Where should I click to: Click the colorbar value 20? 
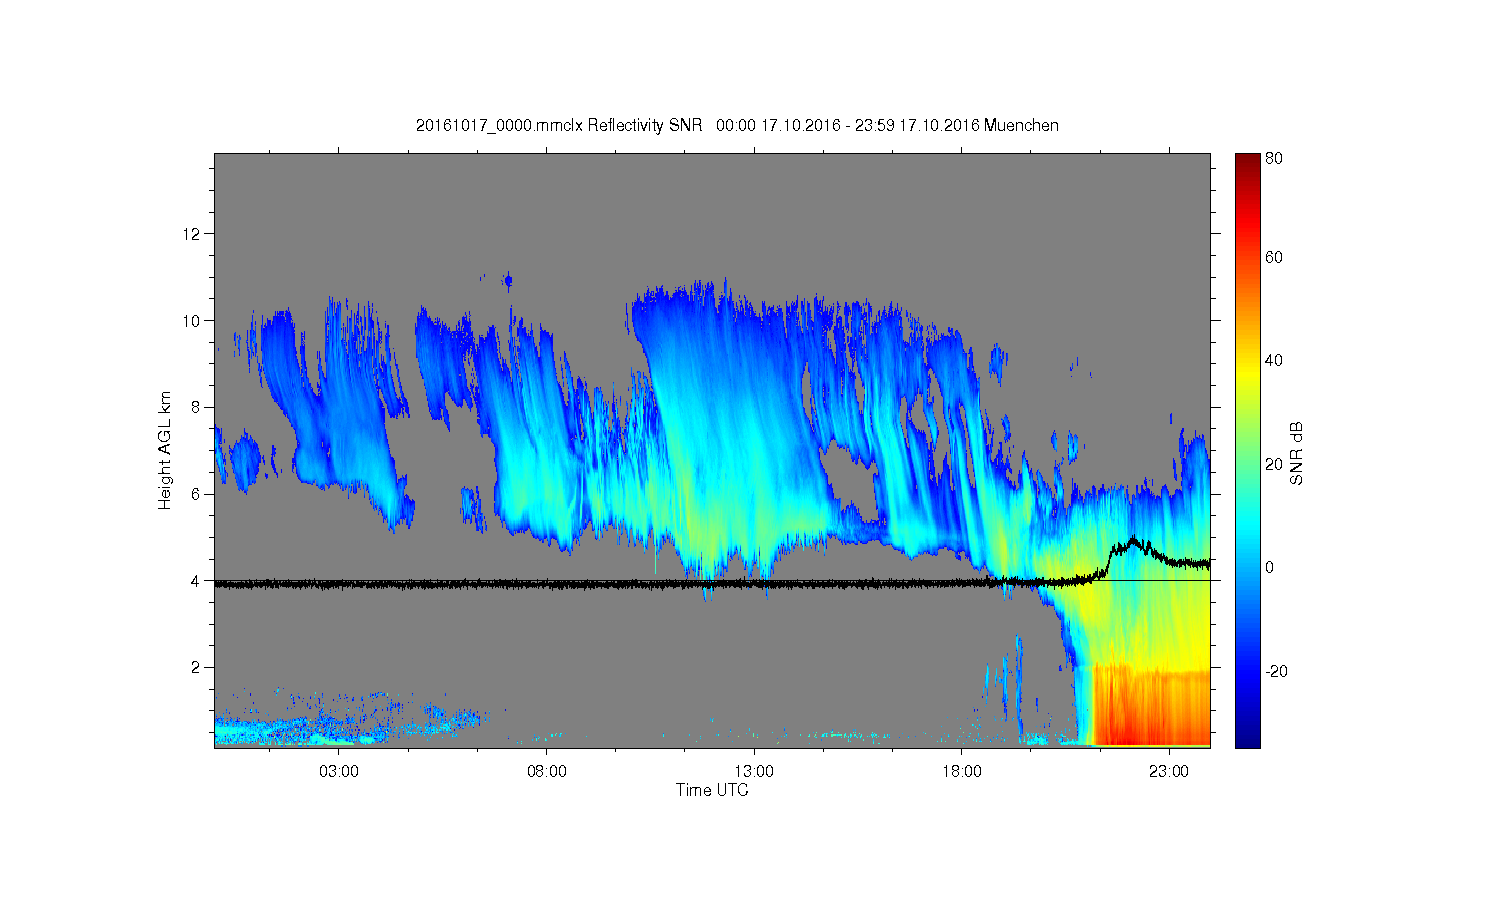pyautogui.click(x=1273, y=464)
